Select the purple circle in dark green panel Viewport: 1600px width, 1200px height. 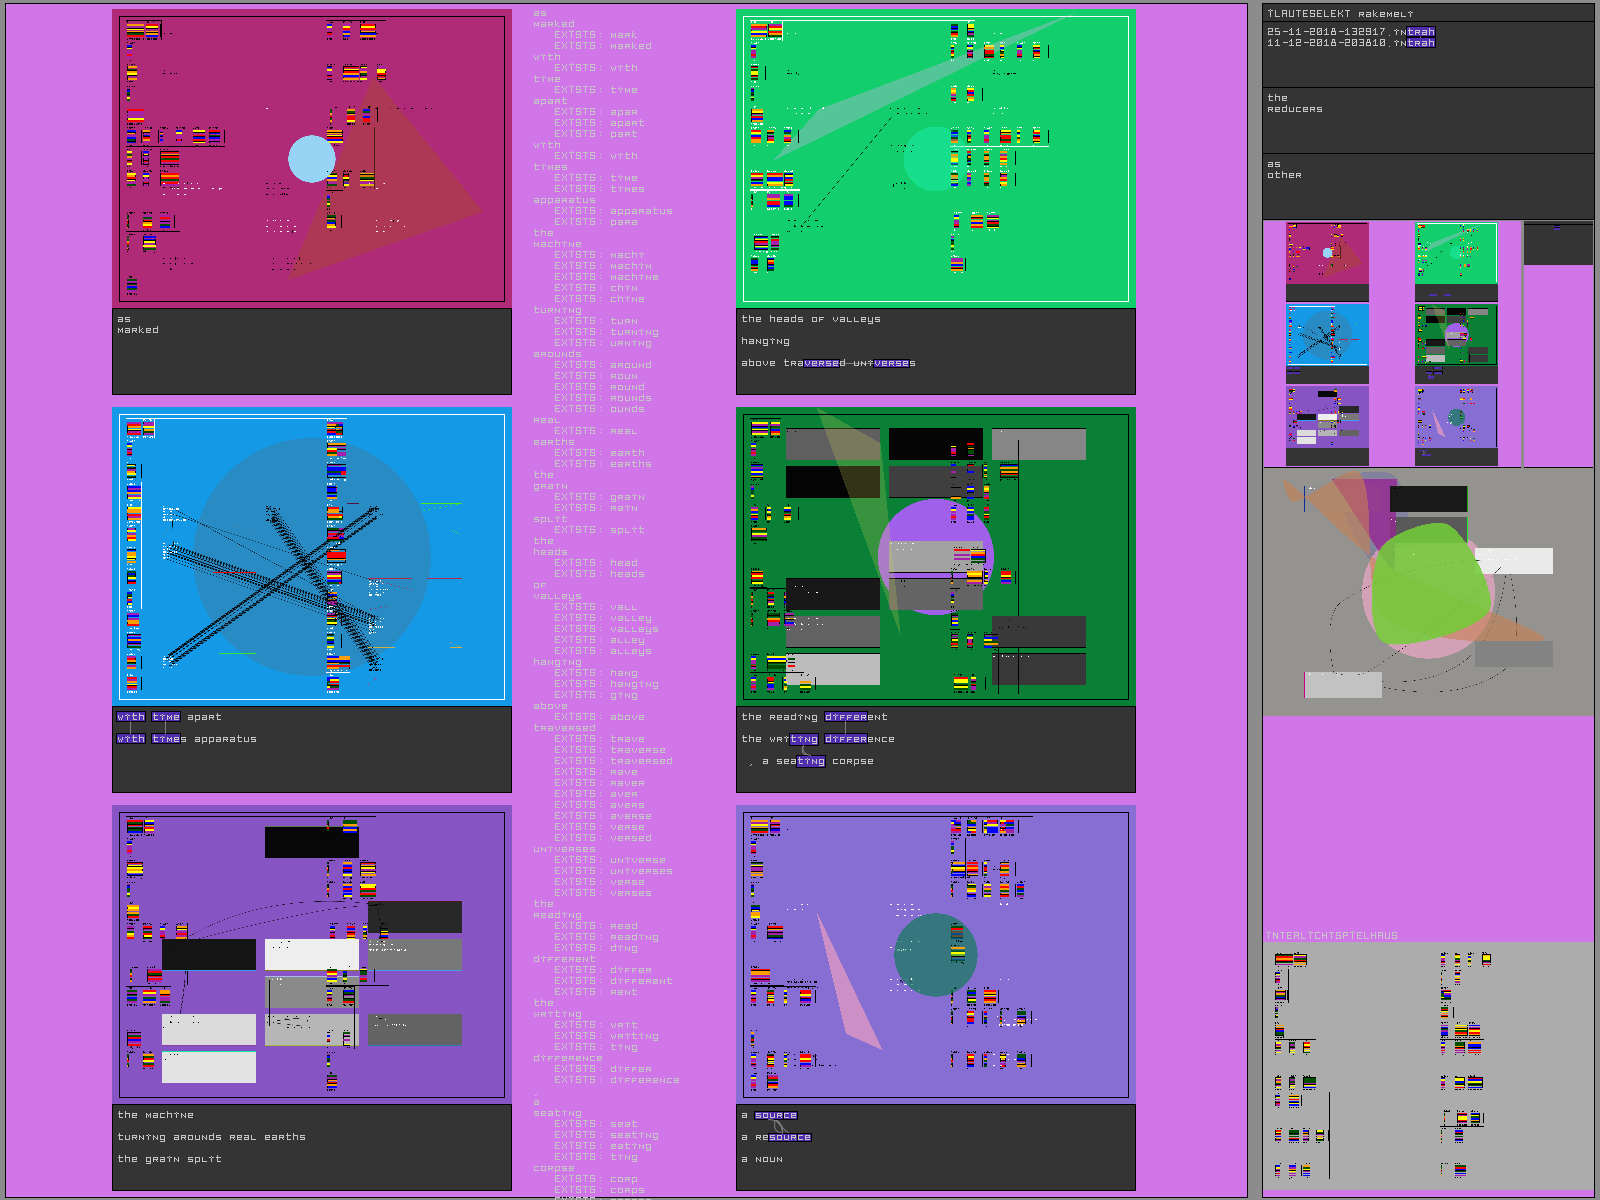coord(936,557)
